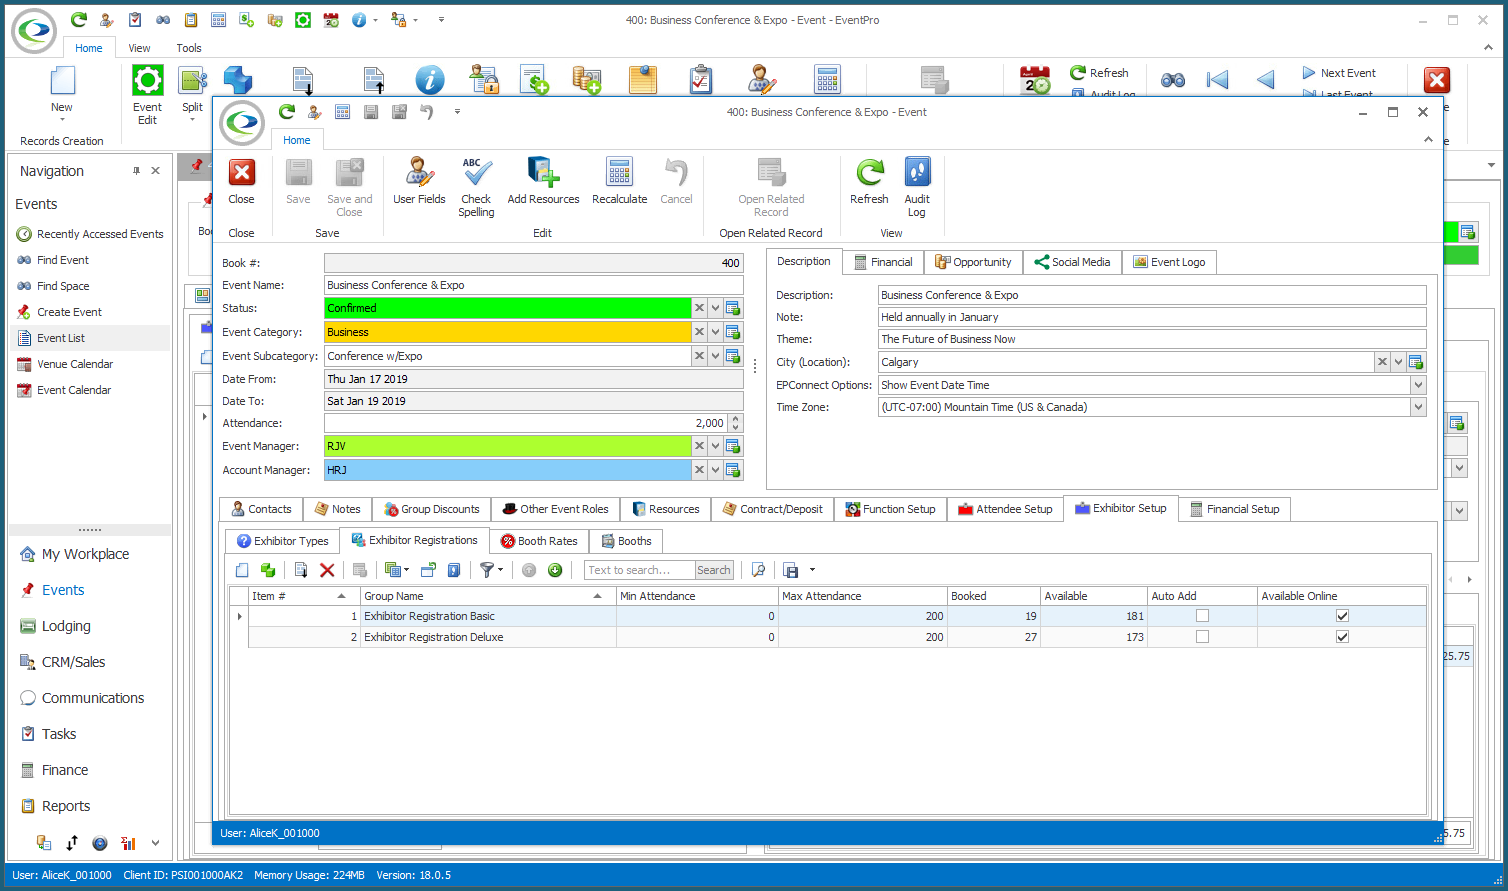Open Lodging navigation section
1508x891 pixels.
click(x=66, y=626)
